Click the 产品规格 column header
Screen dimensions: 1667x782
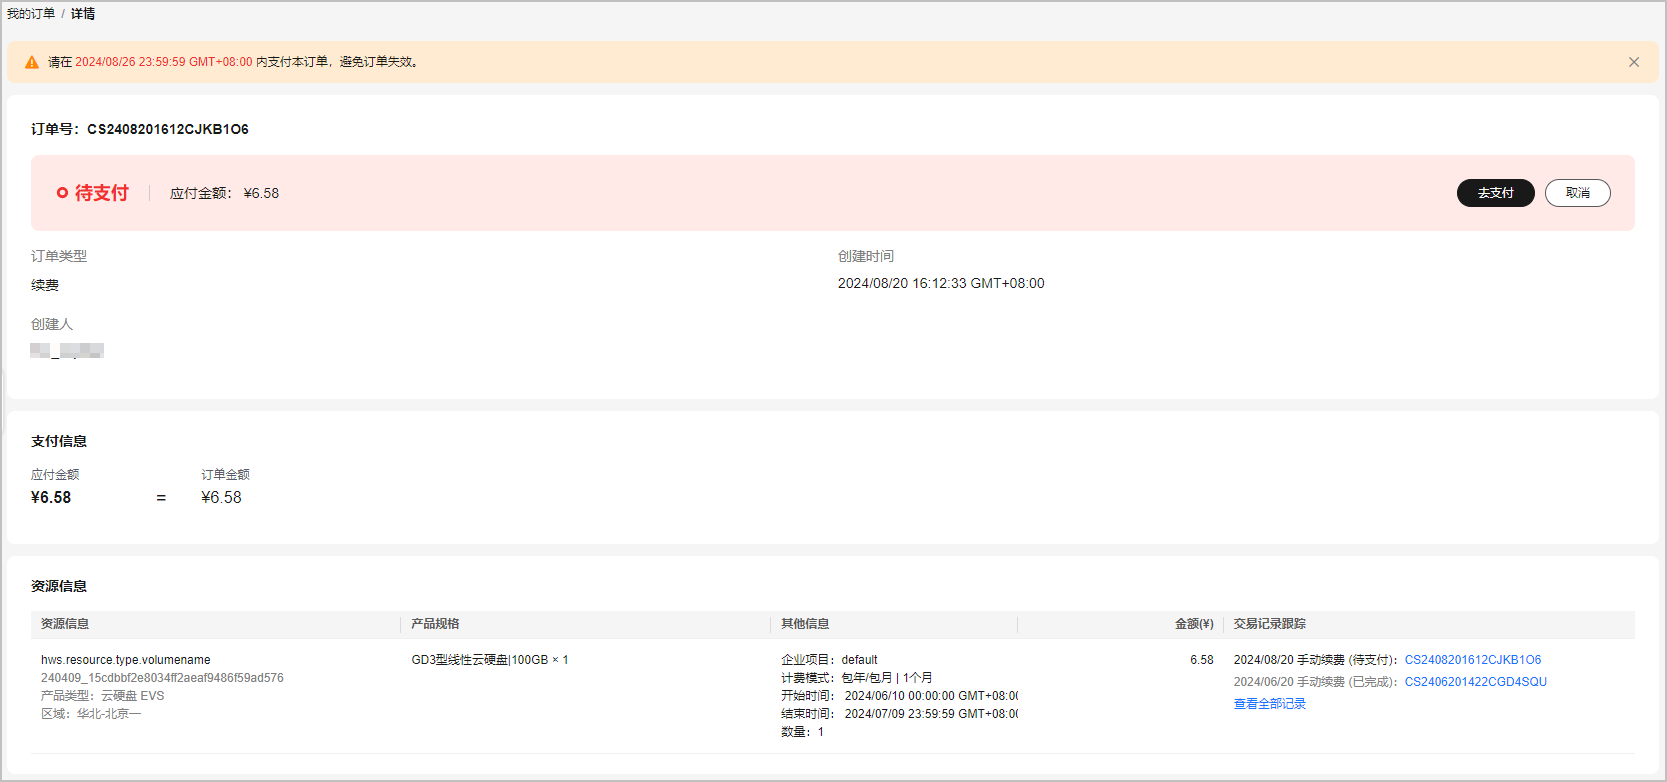[x=435, y=624]
